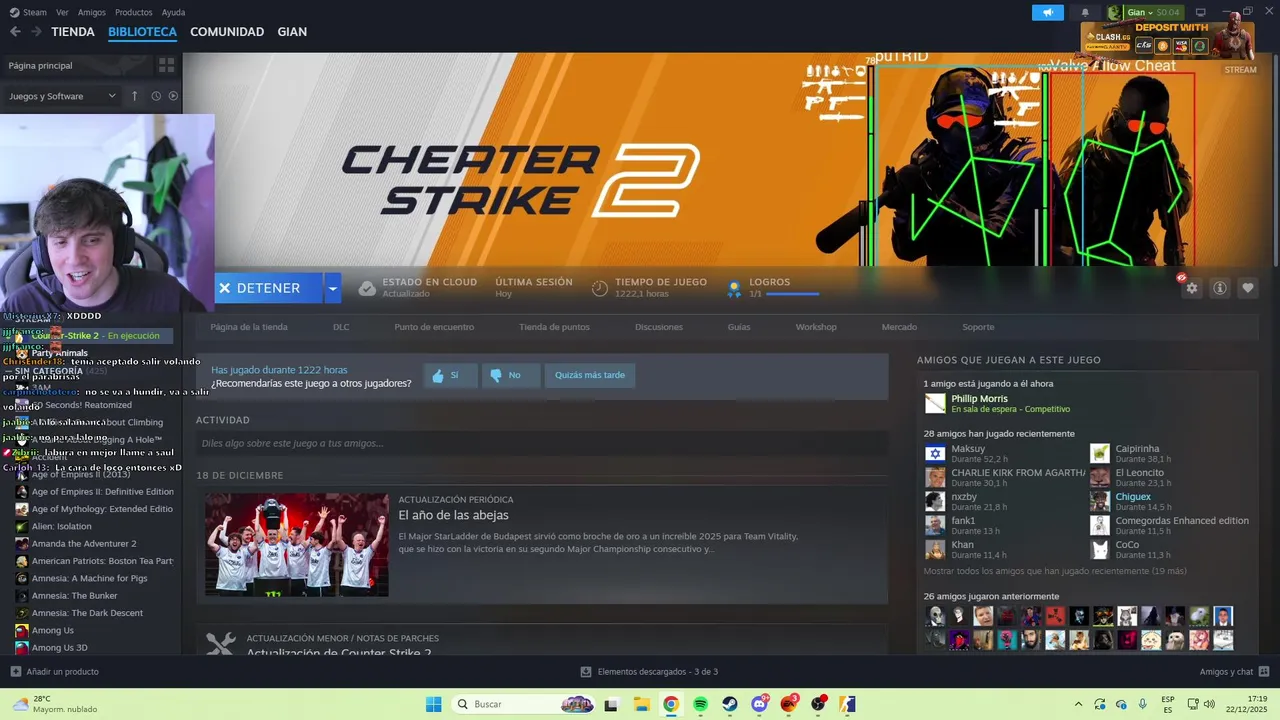The image size is (1280, 720).
Task: Open the notifications bell
Action: tap(1085, 12)
